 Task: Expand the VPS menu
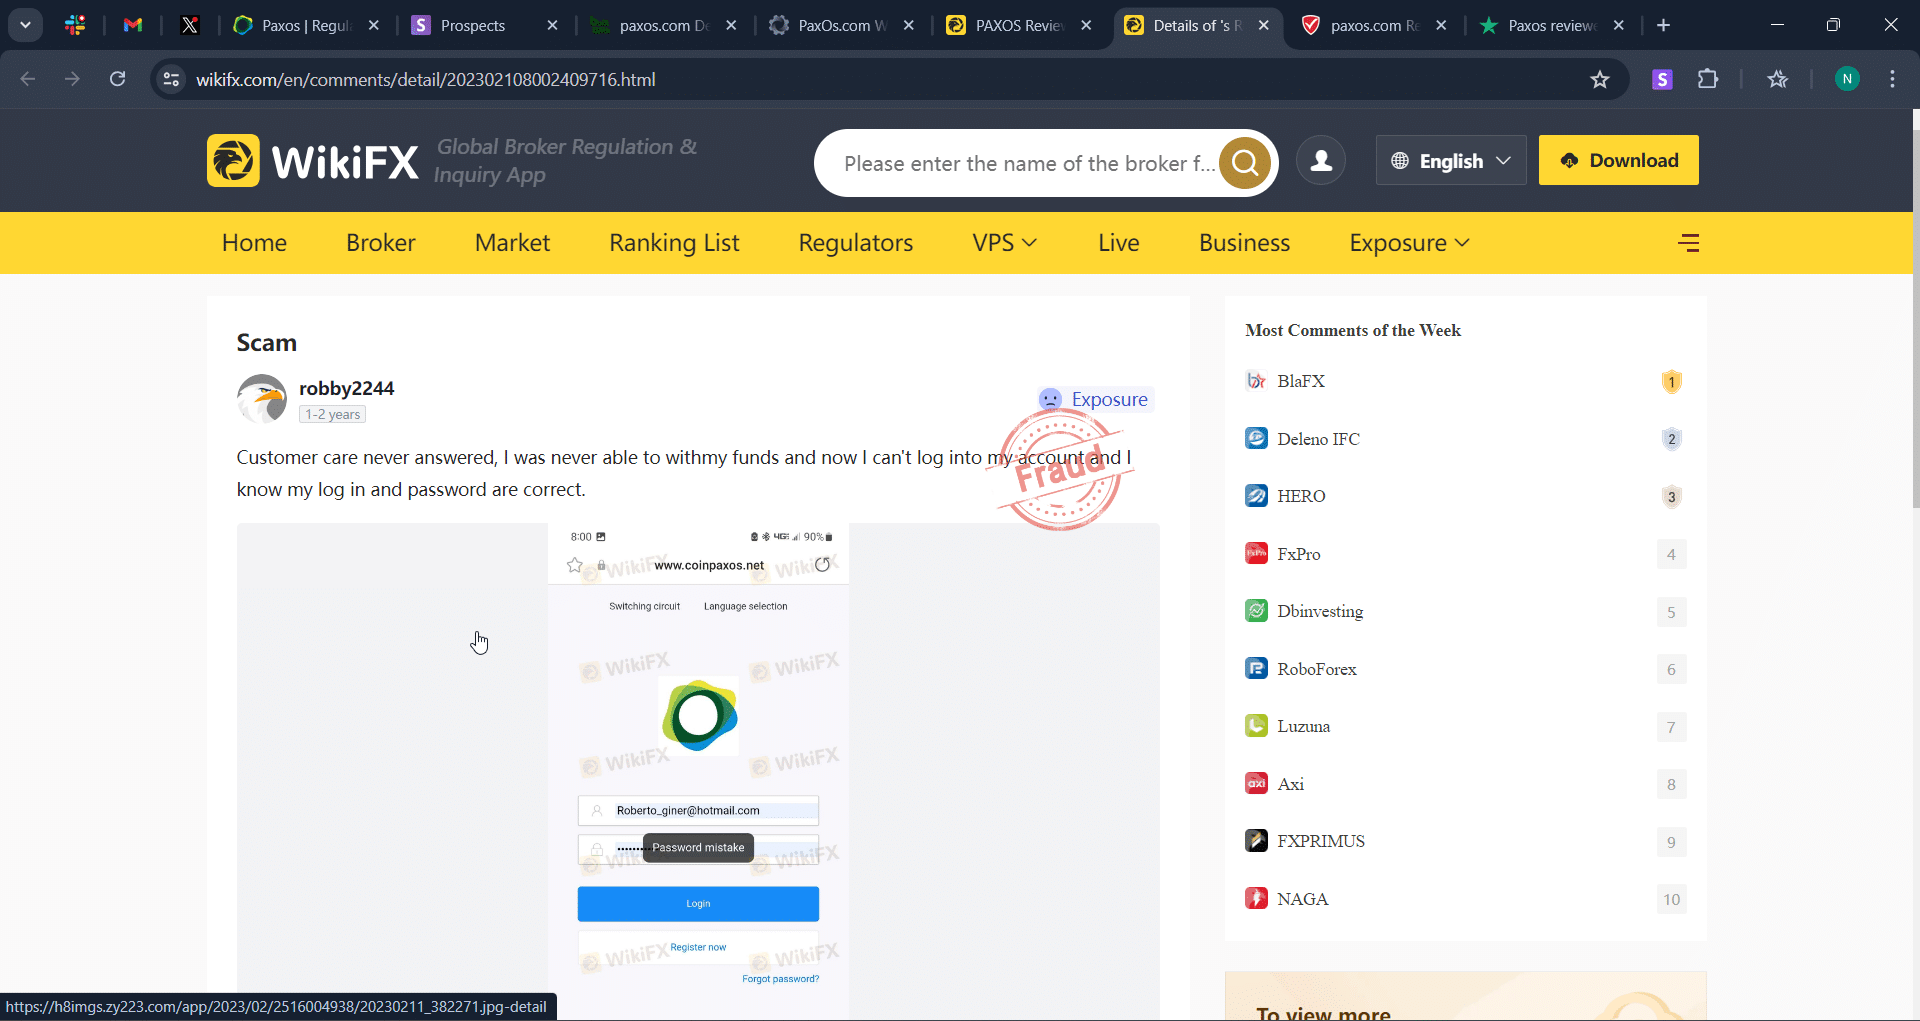pos(1005,243)
